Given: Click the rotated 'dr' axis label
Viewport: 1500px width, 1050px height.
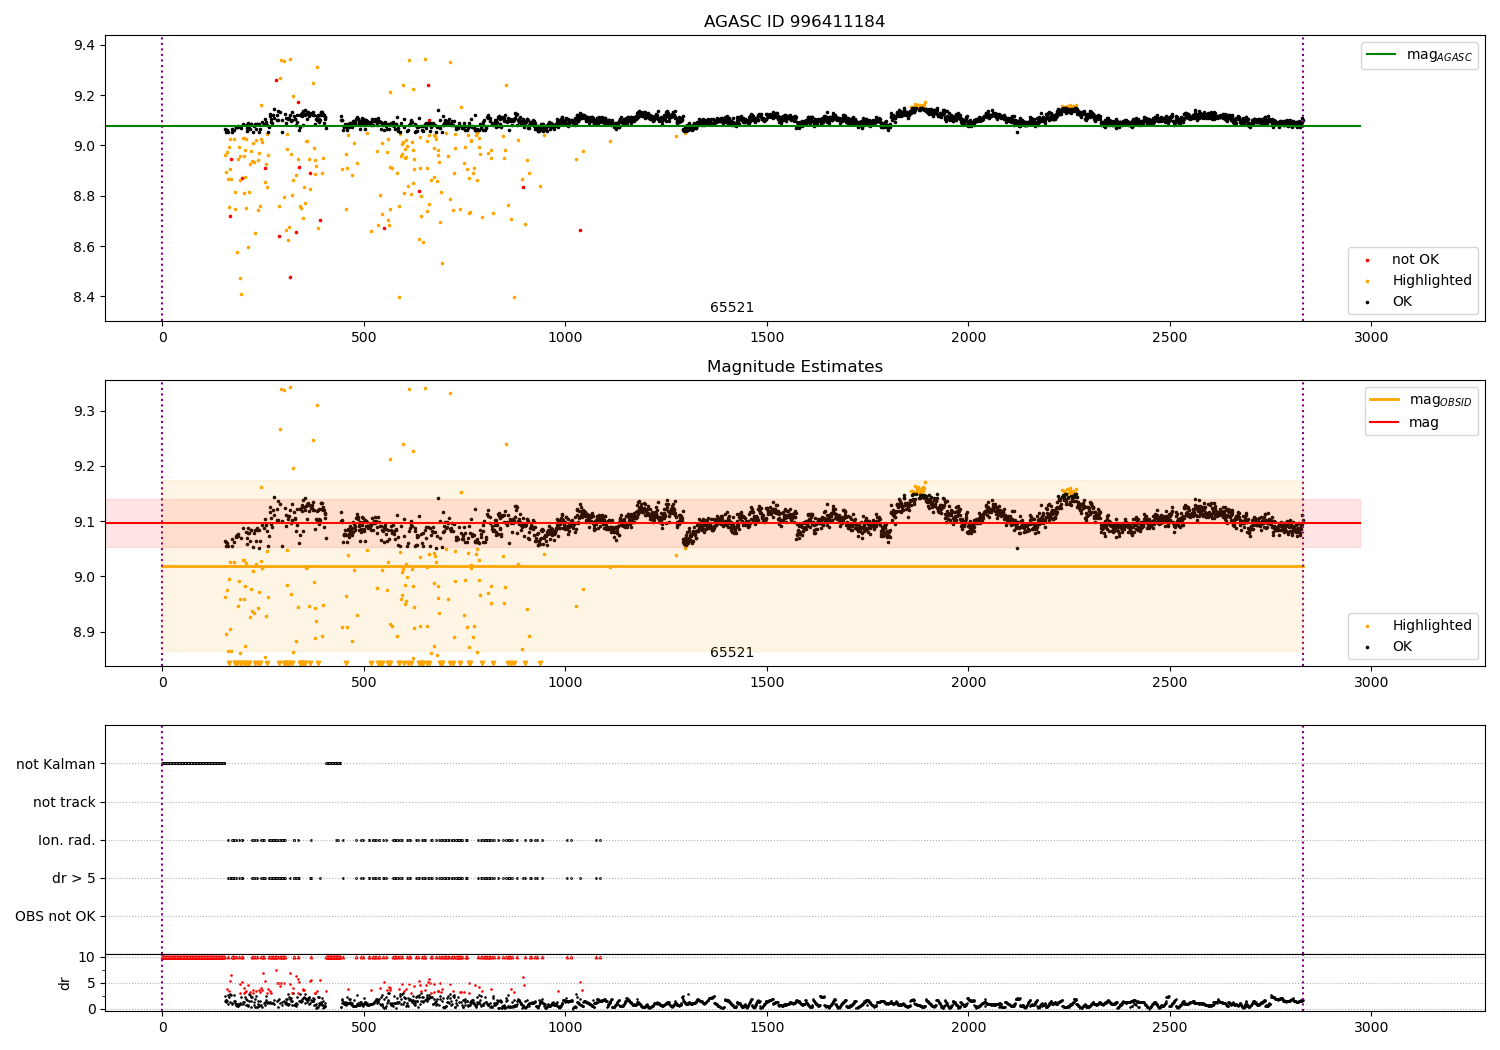Looking at the screenshot, I should coord(64,983).
